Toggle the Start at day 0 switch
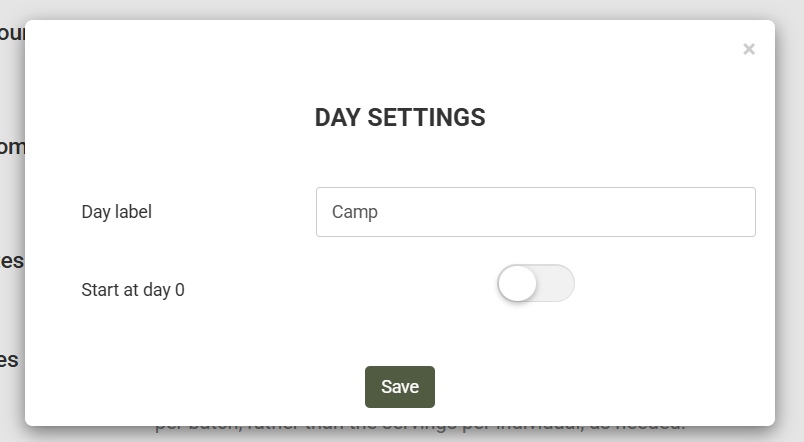 tap(535, 283)
